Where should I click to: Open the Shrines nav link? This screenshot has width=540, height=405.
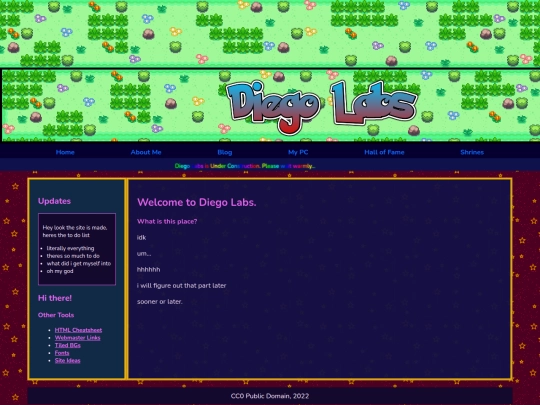click(x=472, y=152)
